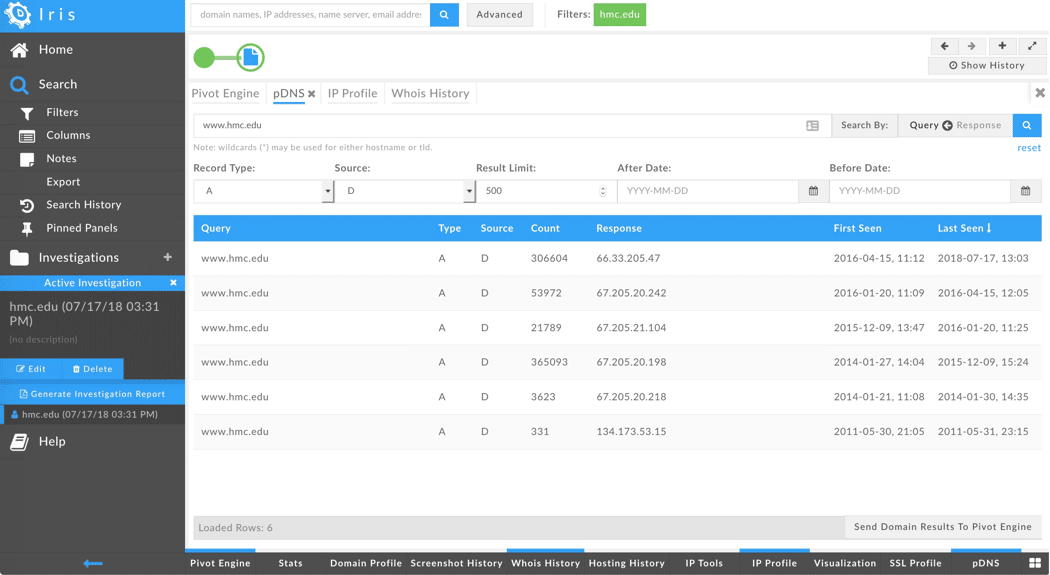The height and width of the screenshot is (575, 1050).
Task: Click response IP 134.173.53.15
Action: pos(631,432)
